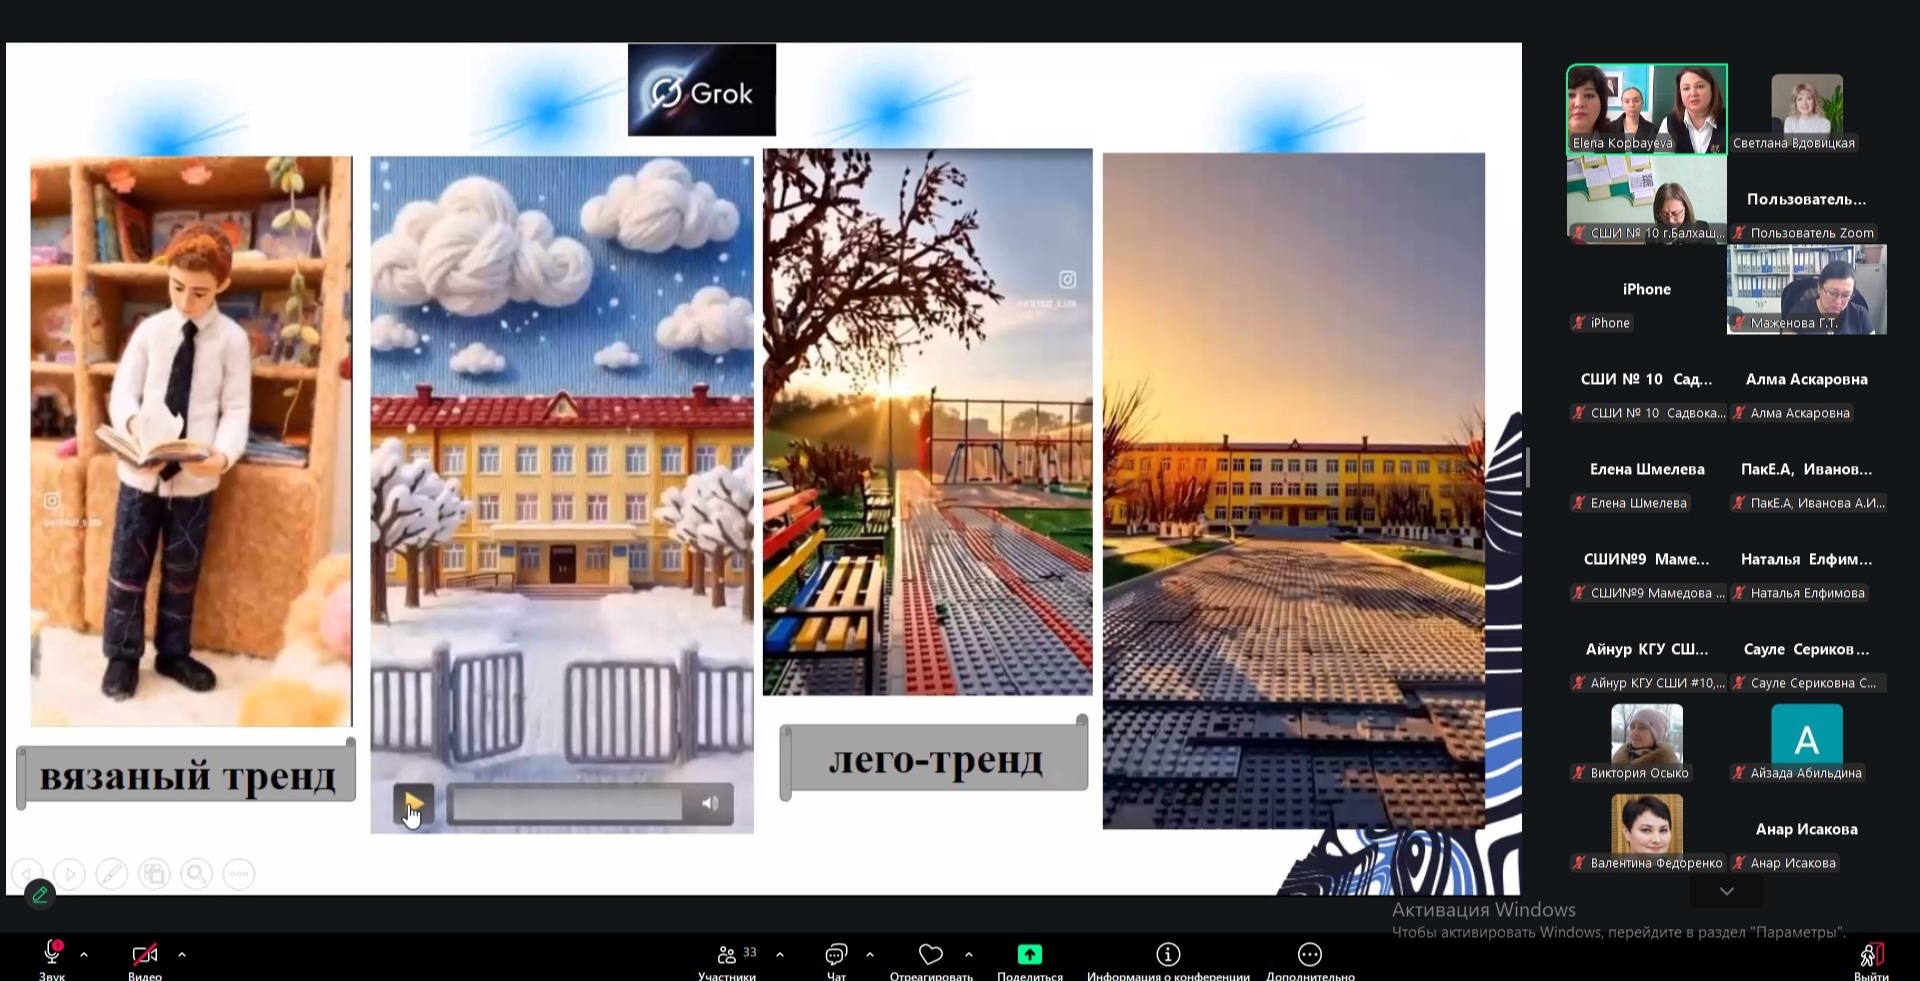Open the Чат chat panel
Viewport: 1920px width, 981px height.
(x=836, y=955)
